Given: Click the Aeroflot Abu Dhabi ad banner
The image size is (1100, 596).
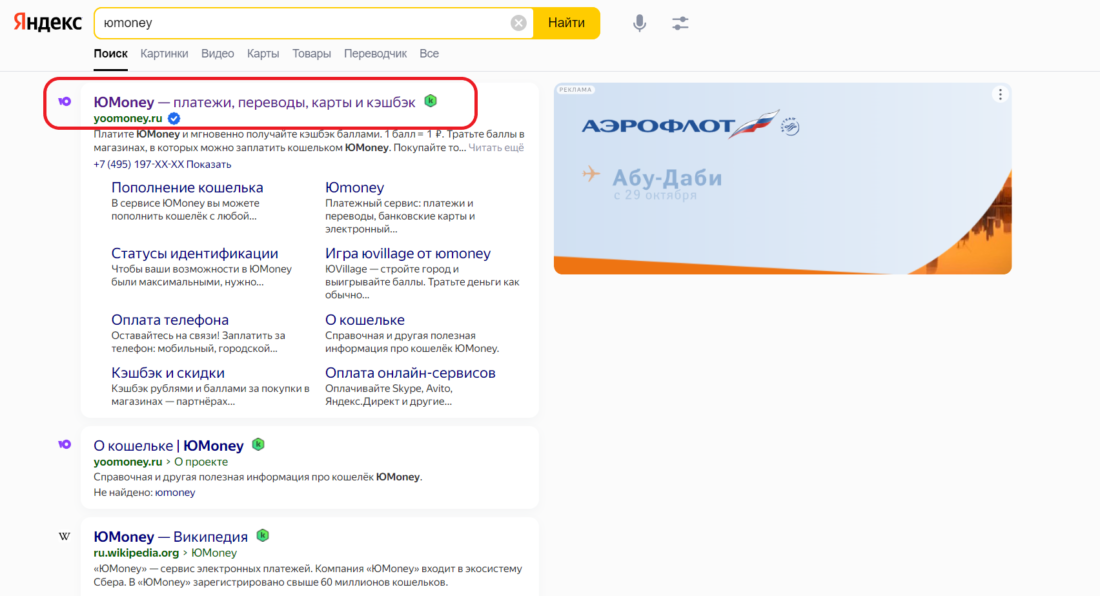Looking at the screenshot, I should click(782, 180).
